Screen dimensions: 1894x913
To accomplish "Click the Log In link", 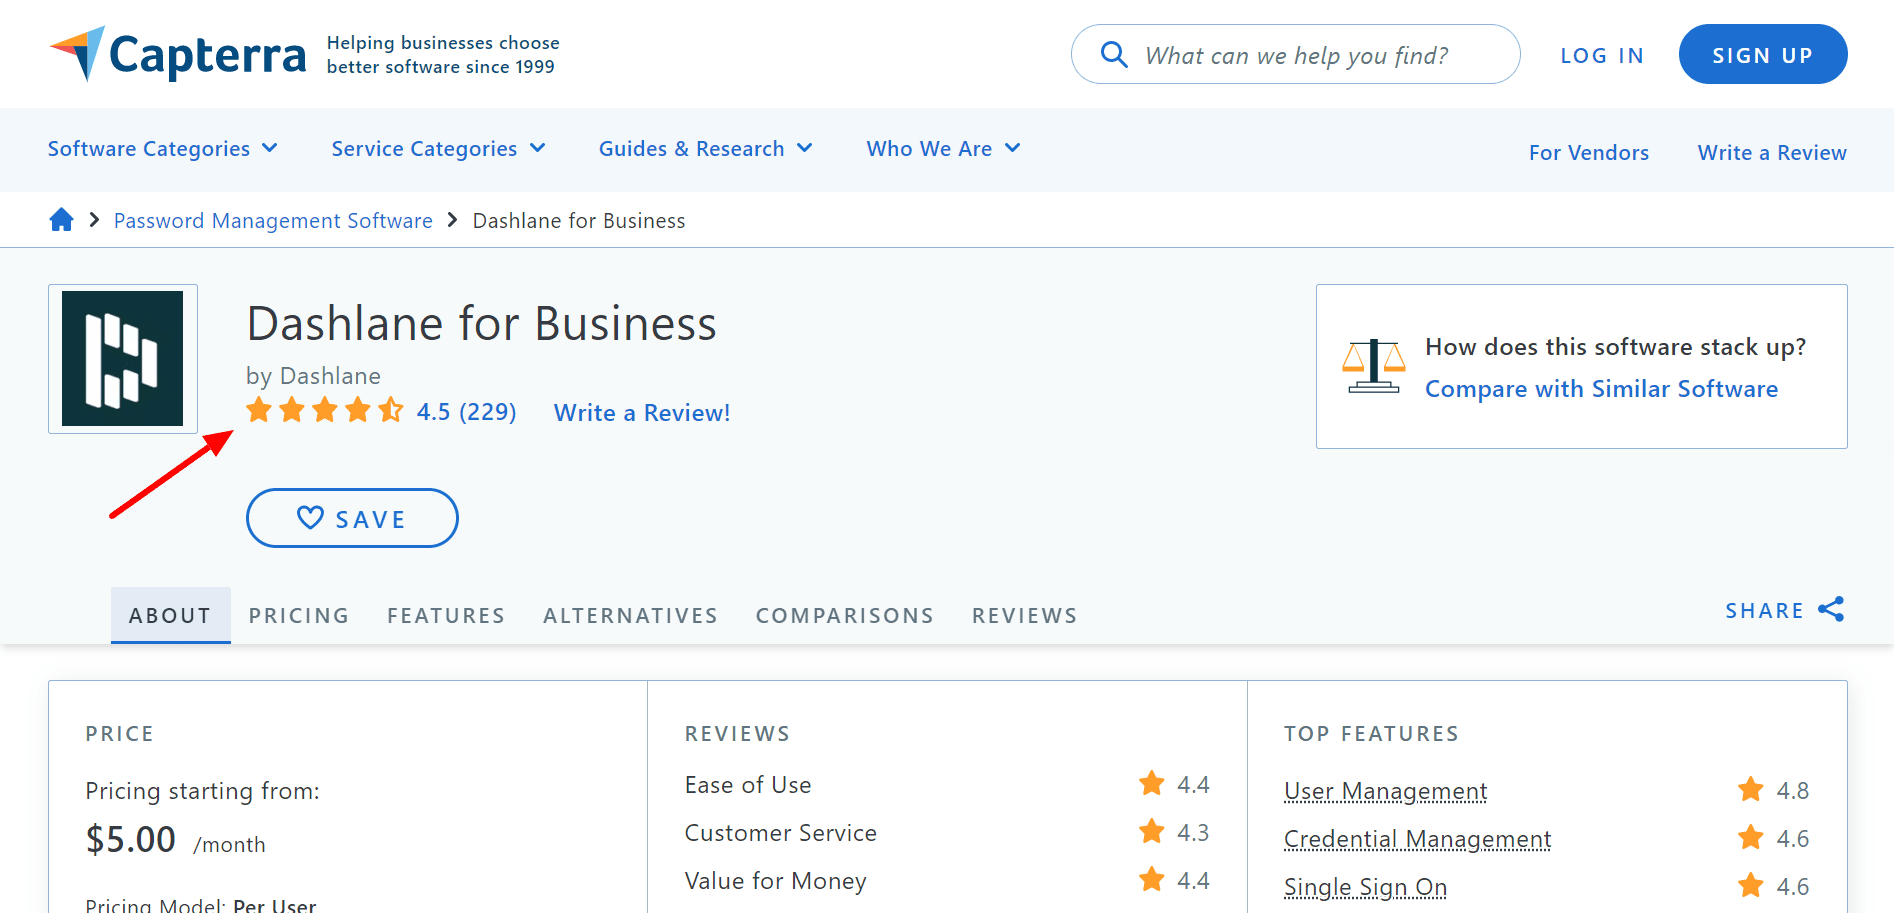I will tap(1602, 55).
